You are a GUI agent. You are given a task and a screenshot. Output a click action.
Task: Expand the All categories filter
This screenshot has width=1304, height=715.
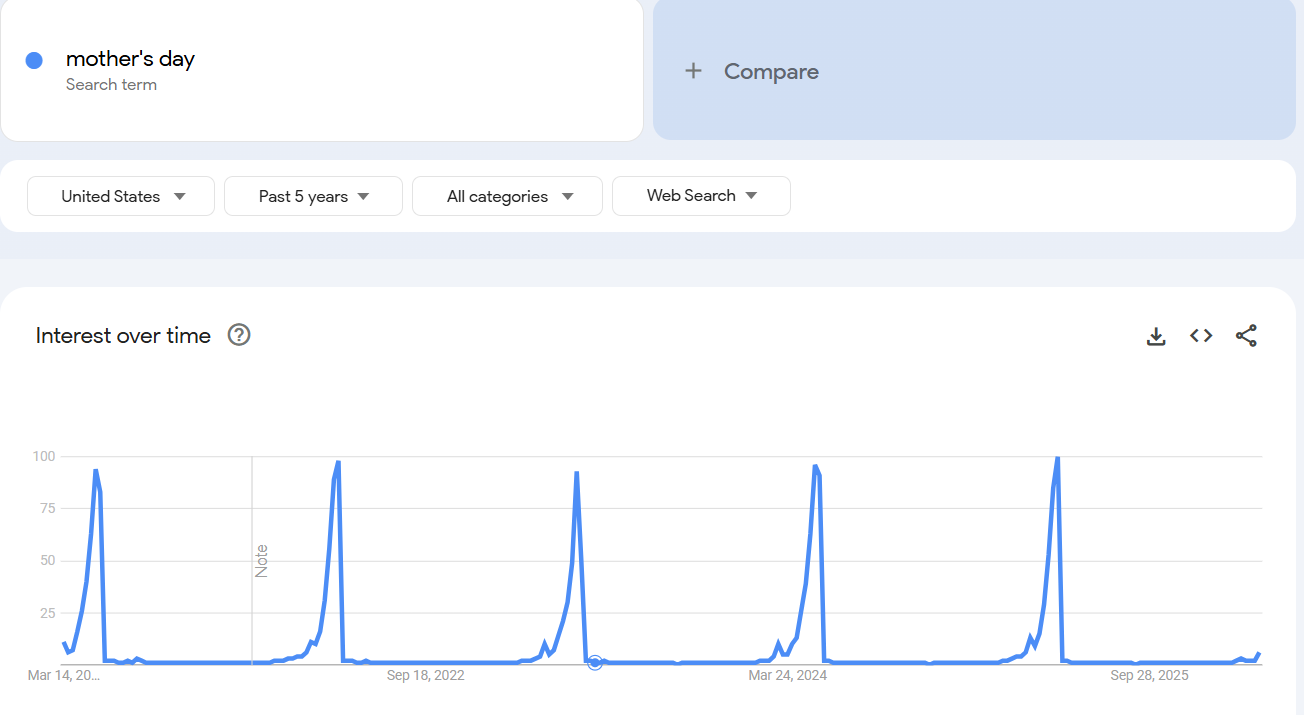(x=507, y=196)
